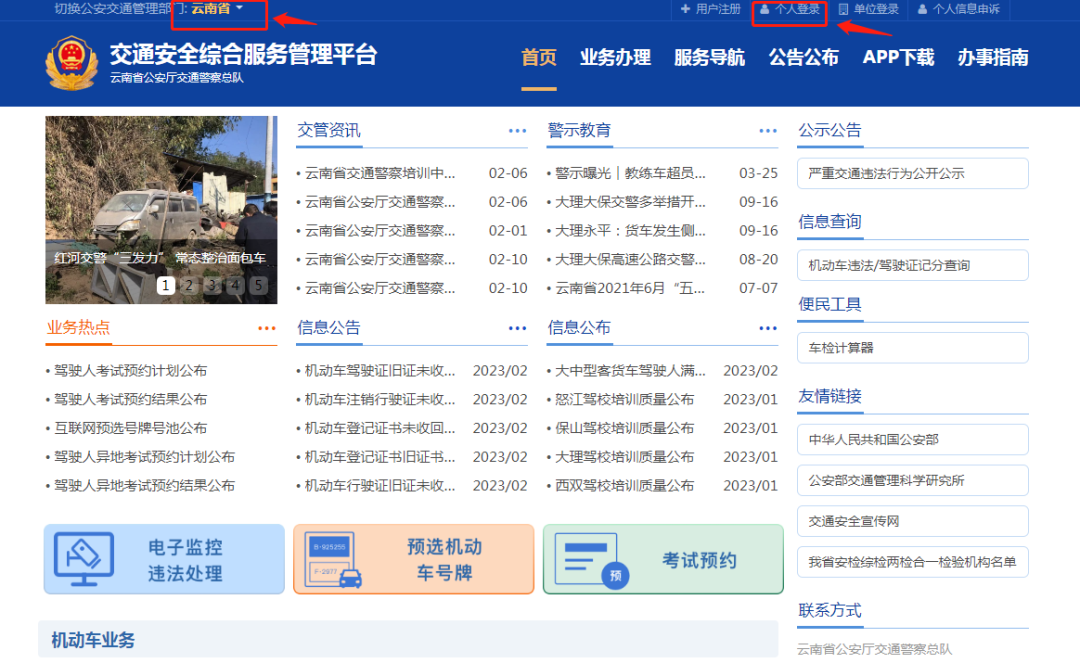The image size is (1080, 663).
Task: Go to the 首页 tab
Action: 539,57
